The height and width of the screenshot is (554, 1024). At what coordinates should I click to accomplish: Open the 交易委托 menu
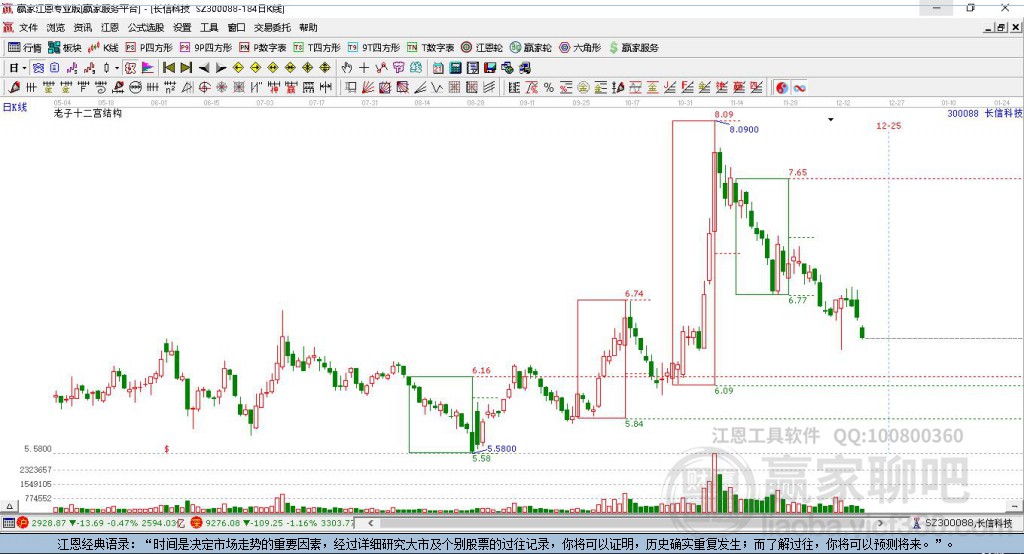(x=272, y=27)
